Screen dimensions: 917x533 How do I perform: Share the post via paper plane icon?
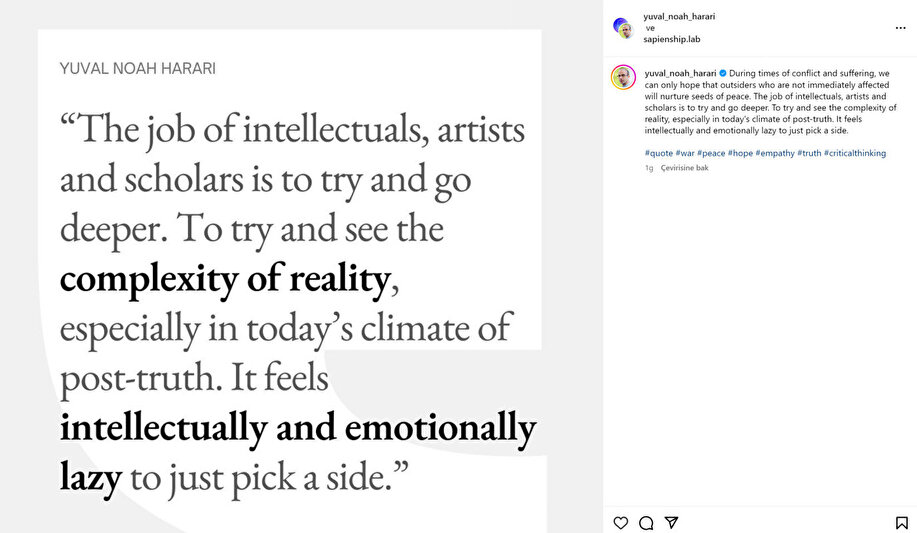(672, 523)
